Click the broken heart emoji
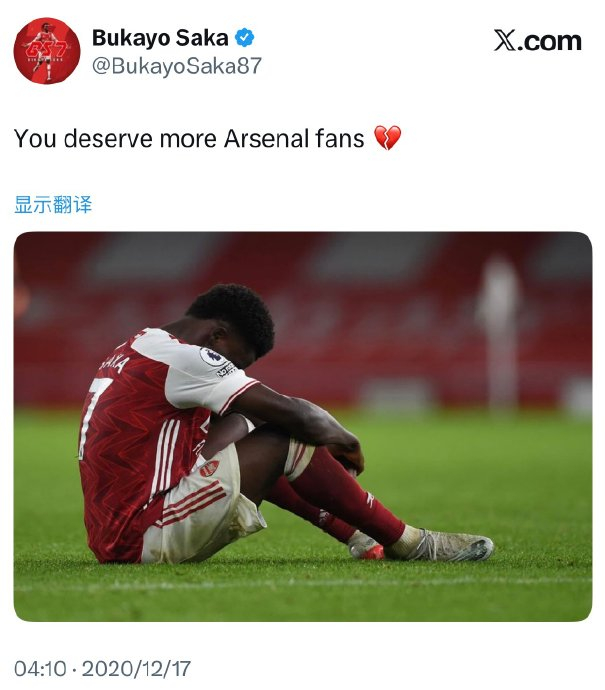The height and width of the screenshot is (690, 605). pos(387,138)
